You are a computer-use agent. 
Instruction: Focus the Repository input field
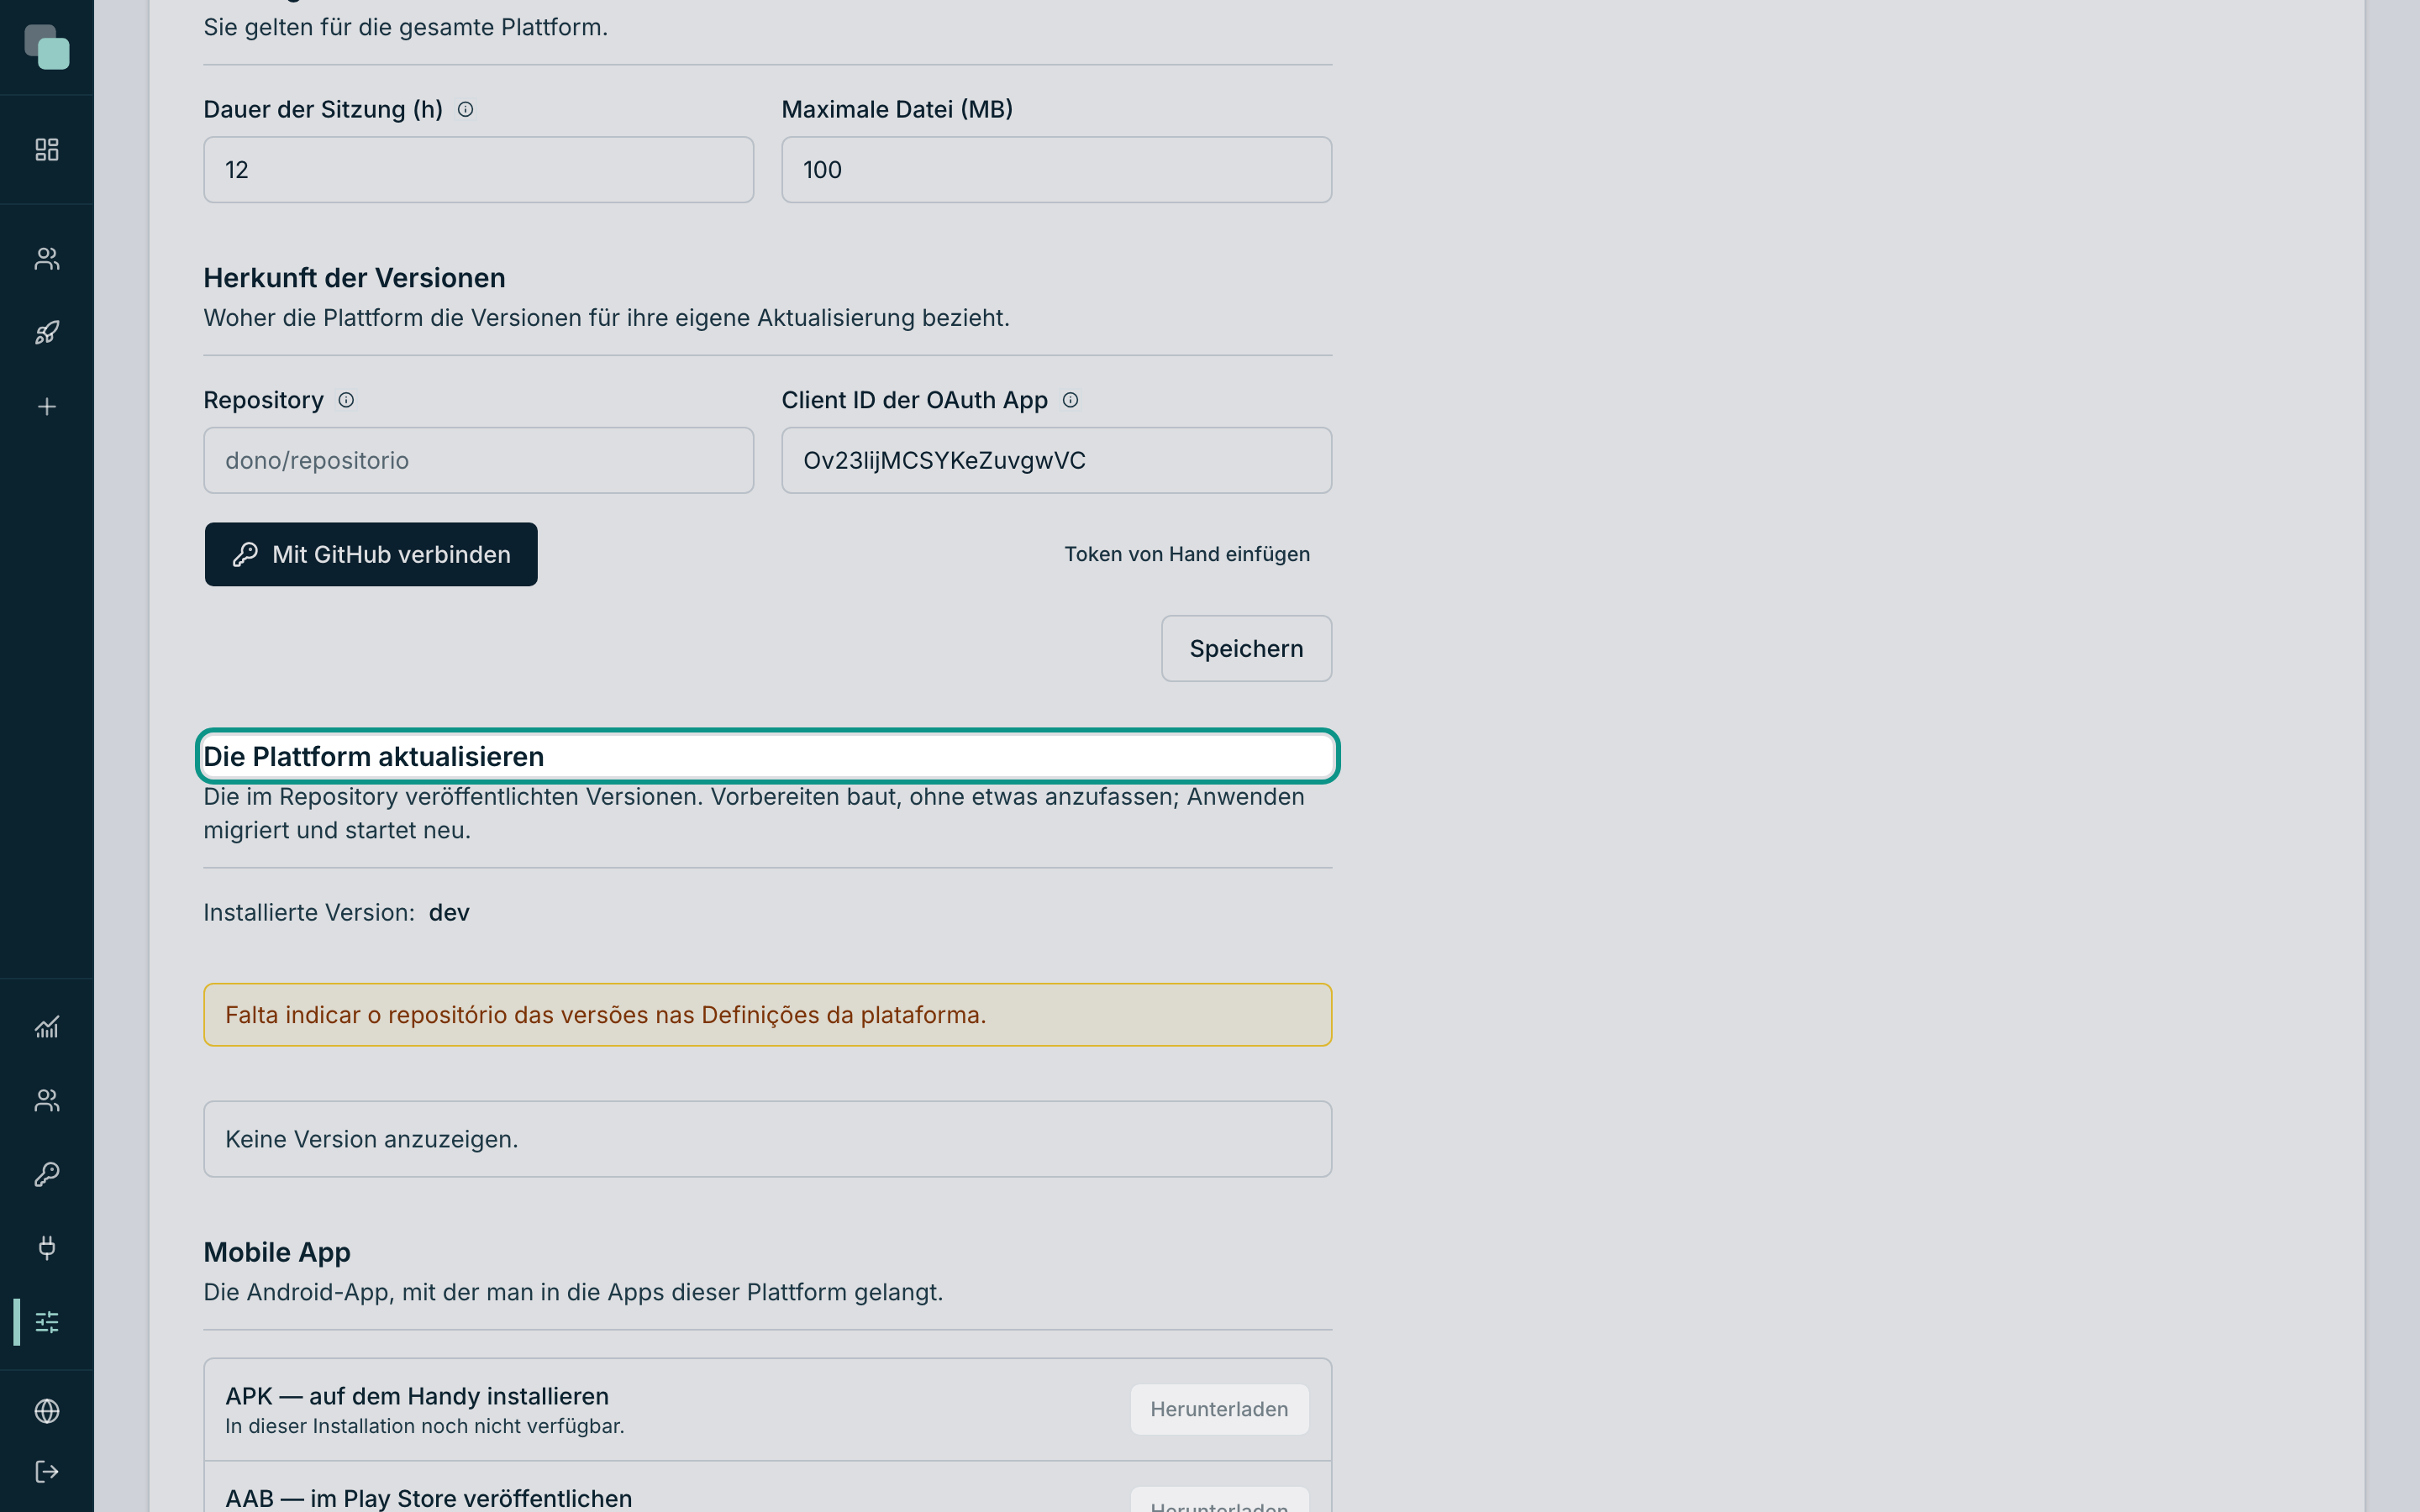[478, 460]
